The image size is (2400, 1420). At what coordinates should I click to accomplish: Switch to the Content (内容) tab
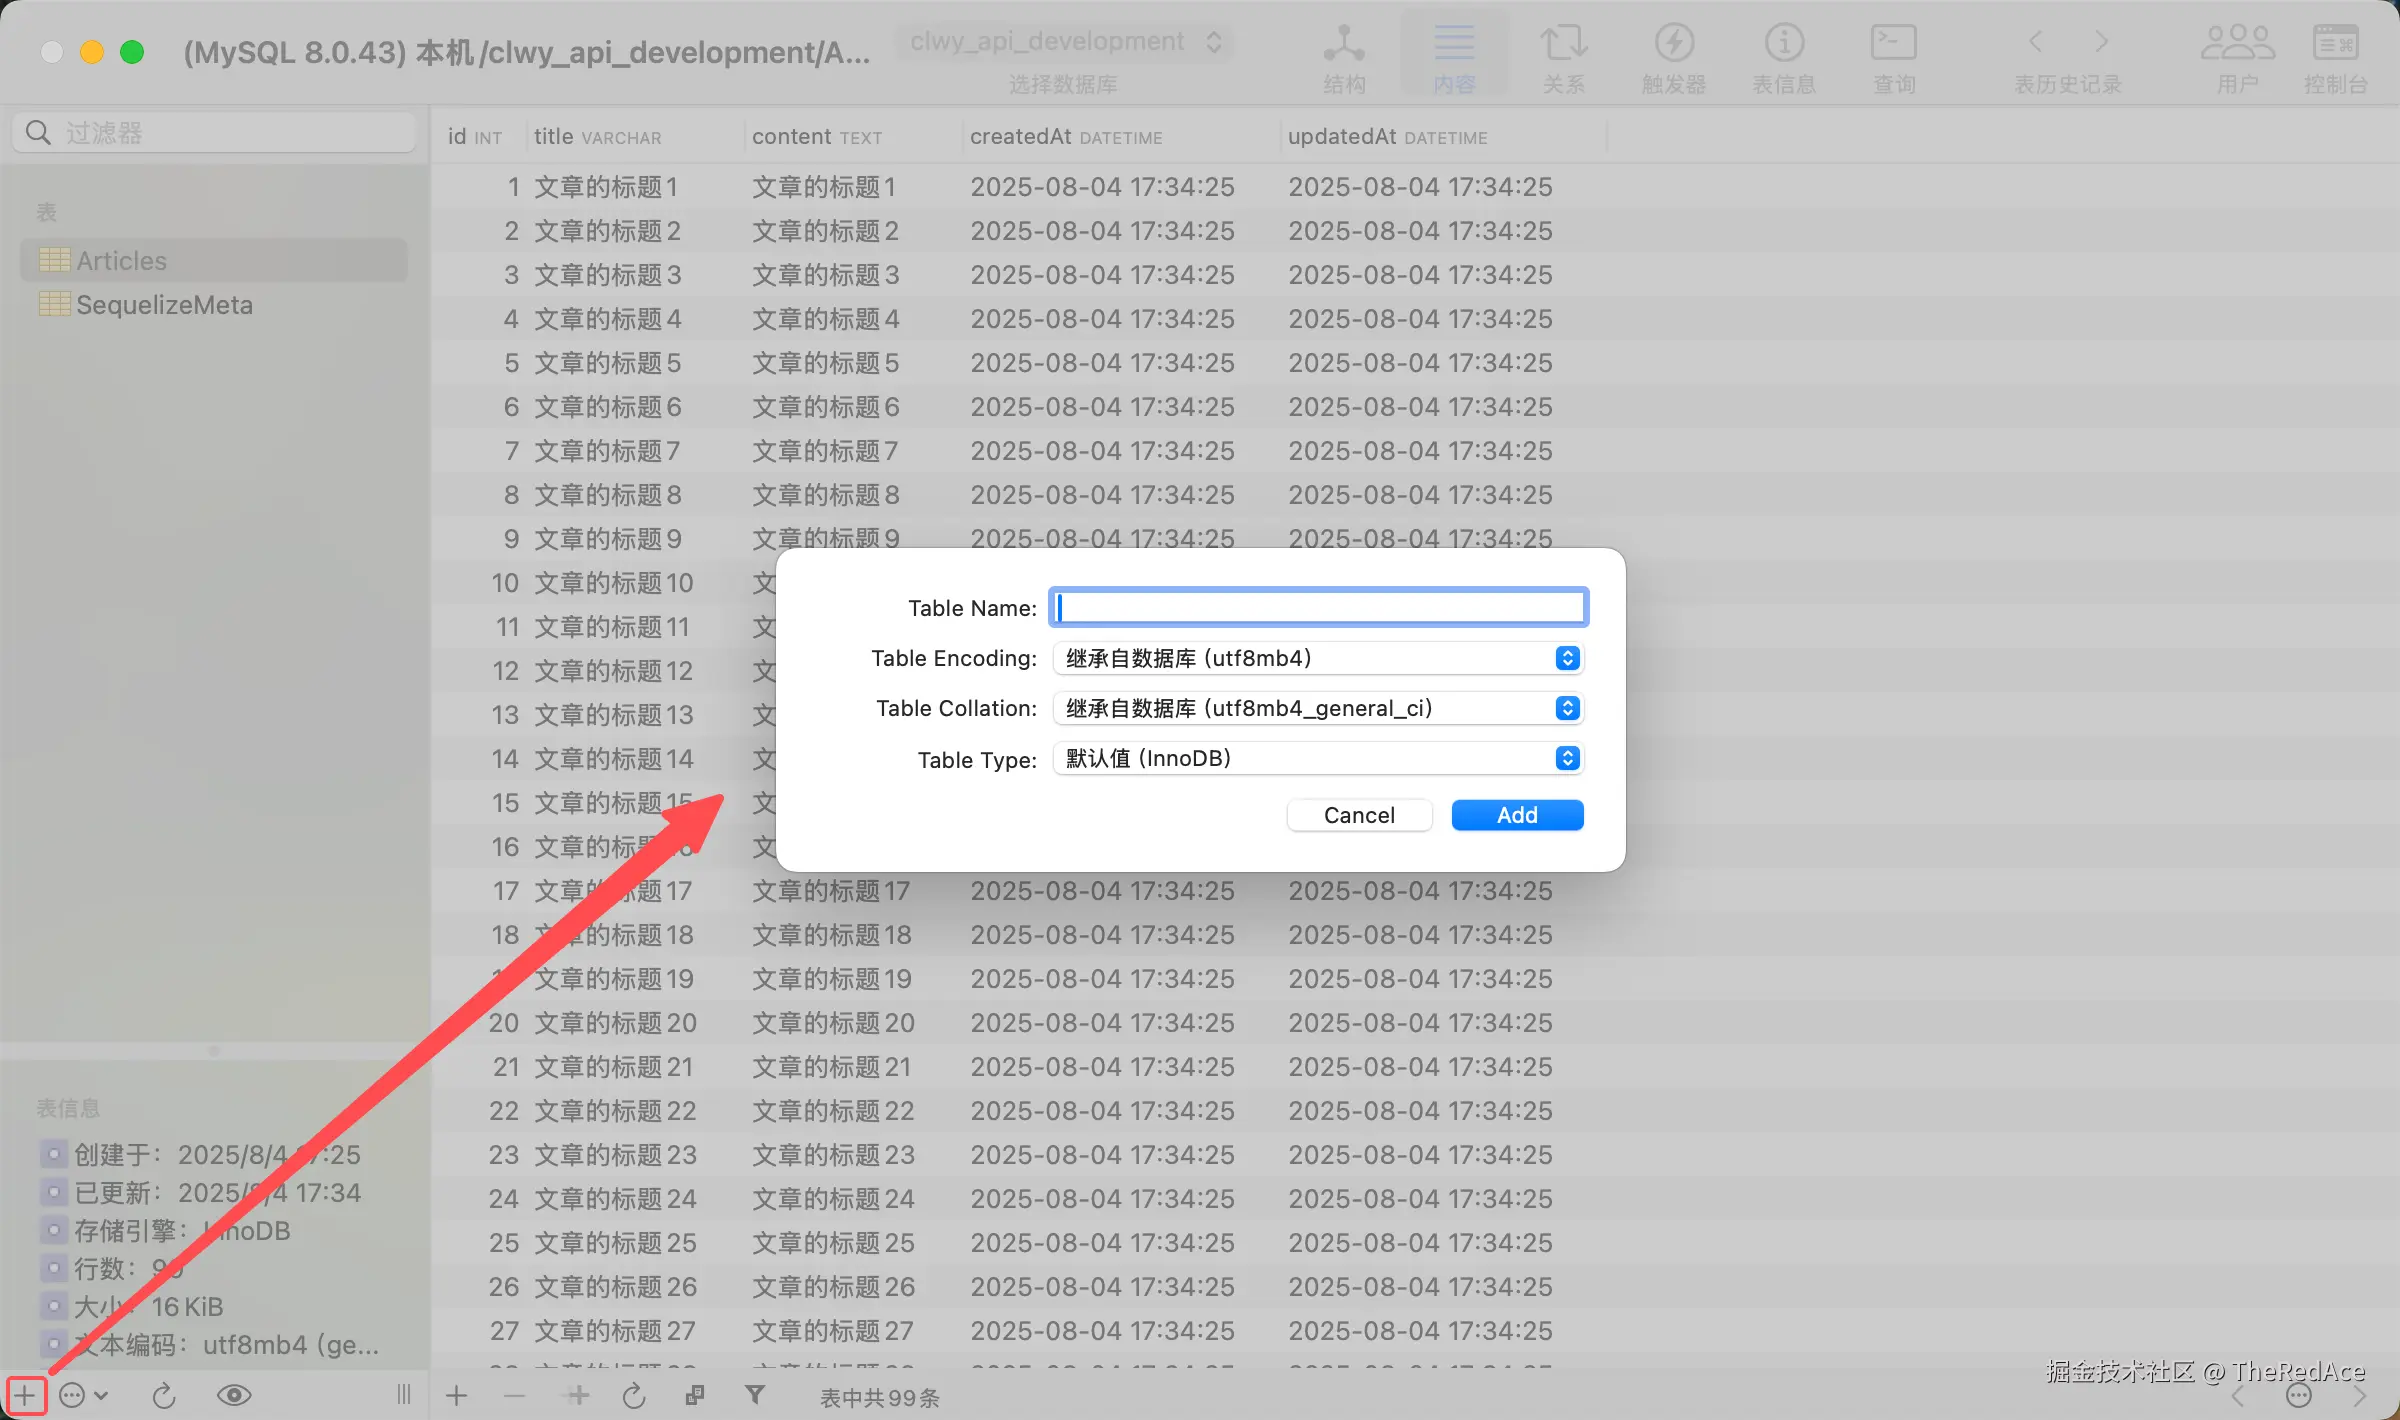pyautogui.click(x=1453, y=56)
